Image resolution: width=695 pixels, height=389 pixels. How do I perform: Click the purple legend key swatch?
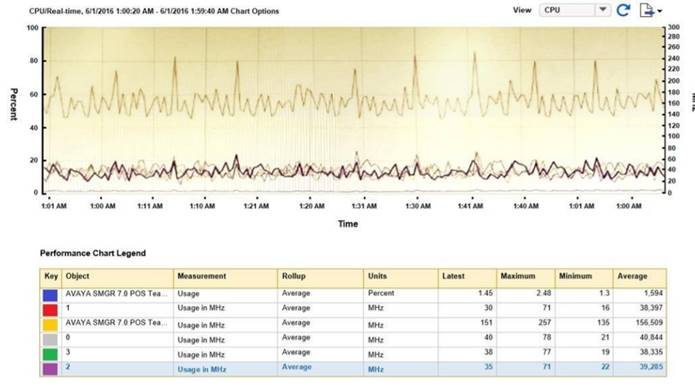tap(50, 369)
